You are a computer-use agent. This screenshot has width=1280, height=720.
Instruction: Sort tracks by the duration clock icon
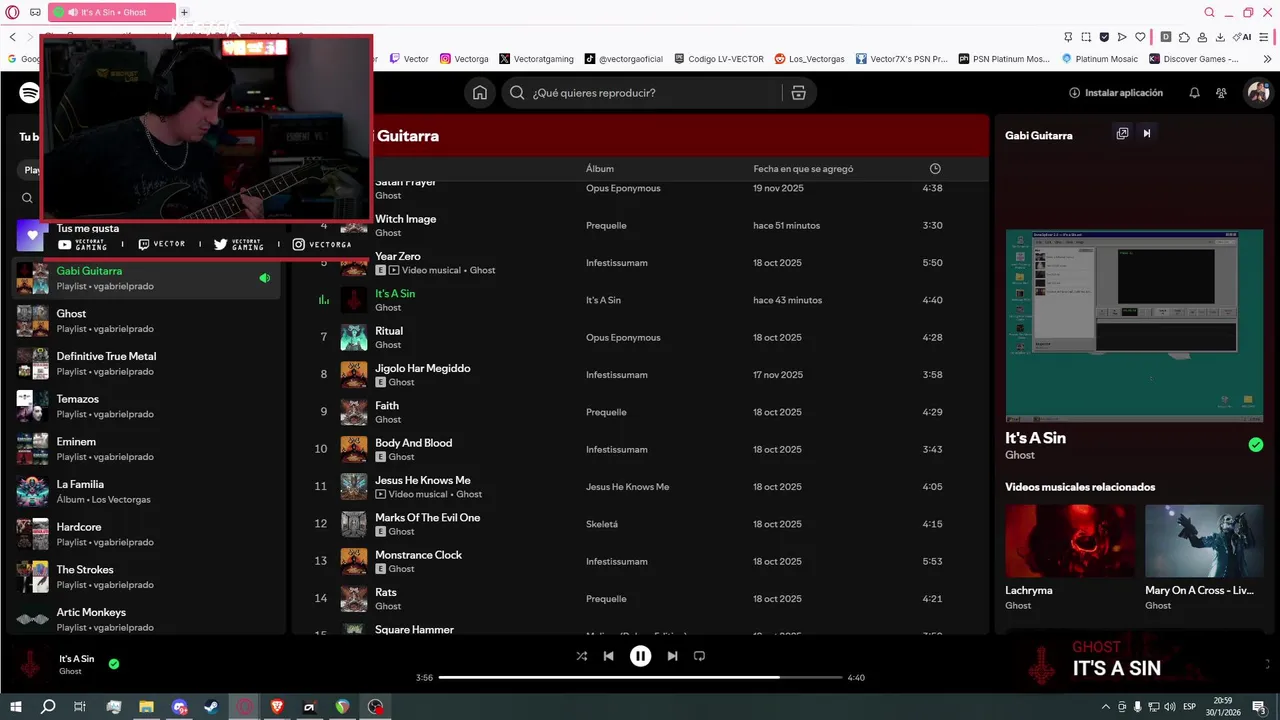[x=935, y=169]
